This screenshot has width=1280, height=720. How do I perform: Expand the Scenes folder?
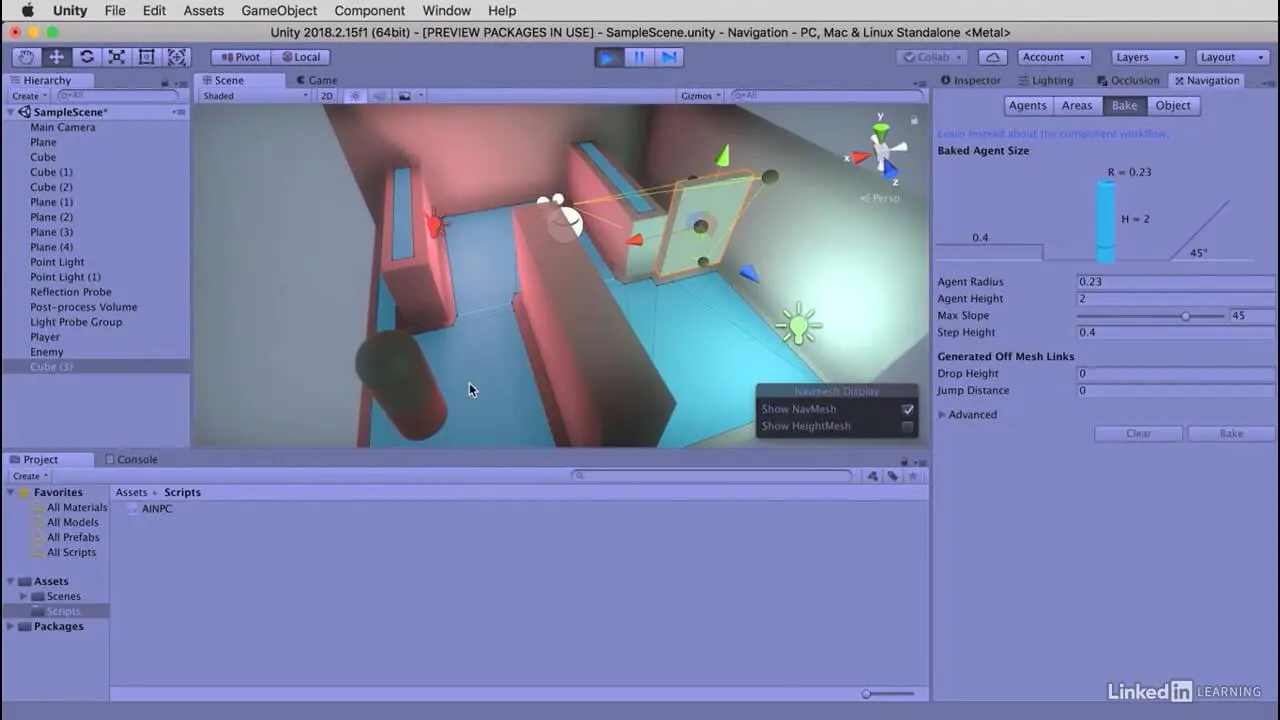click(x=24, y=597)
